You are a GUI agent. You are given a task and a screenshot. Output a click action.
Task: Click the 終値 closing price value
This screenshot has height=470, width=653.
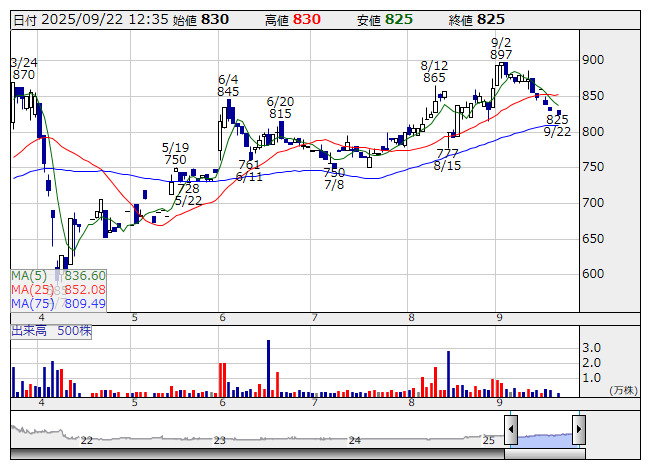click(x=491, y=19)
